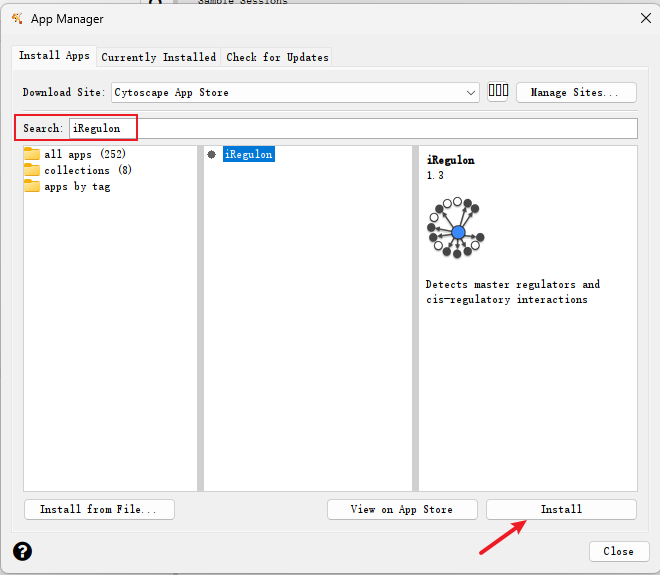Viewport: 660px width, 575px height.
Task: Select the Install Apps tab
Action: point(54,56)
